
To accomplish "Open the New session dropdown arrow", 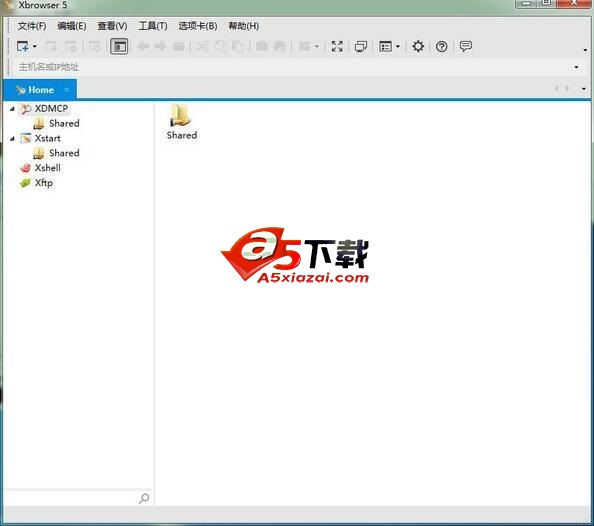I will pos(35,46).
